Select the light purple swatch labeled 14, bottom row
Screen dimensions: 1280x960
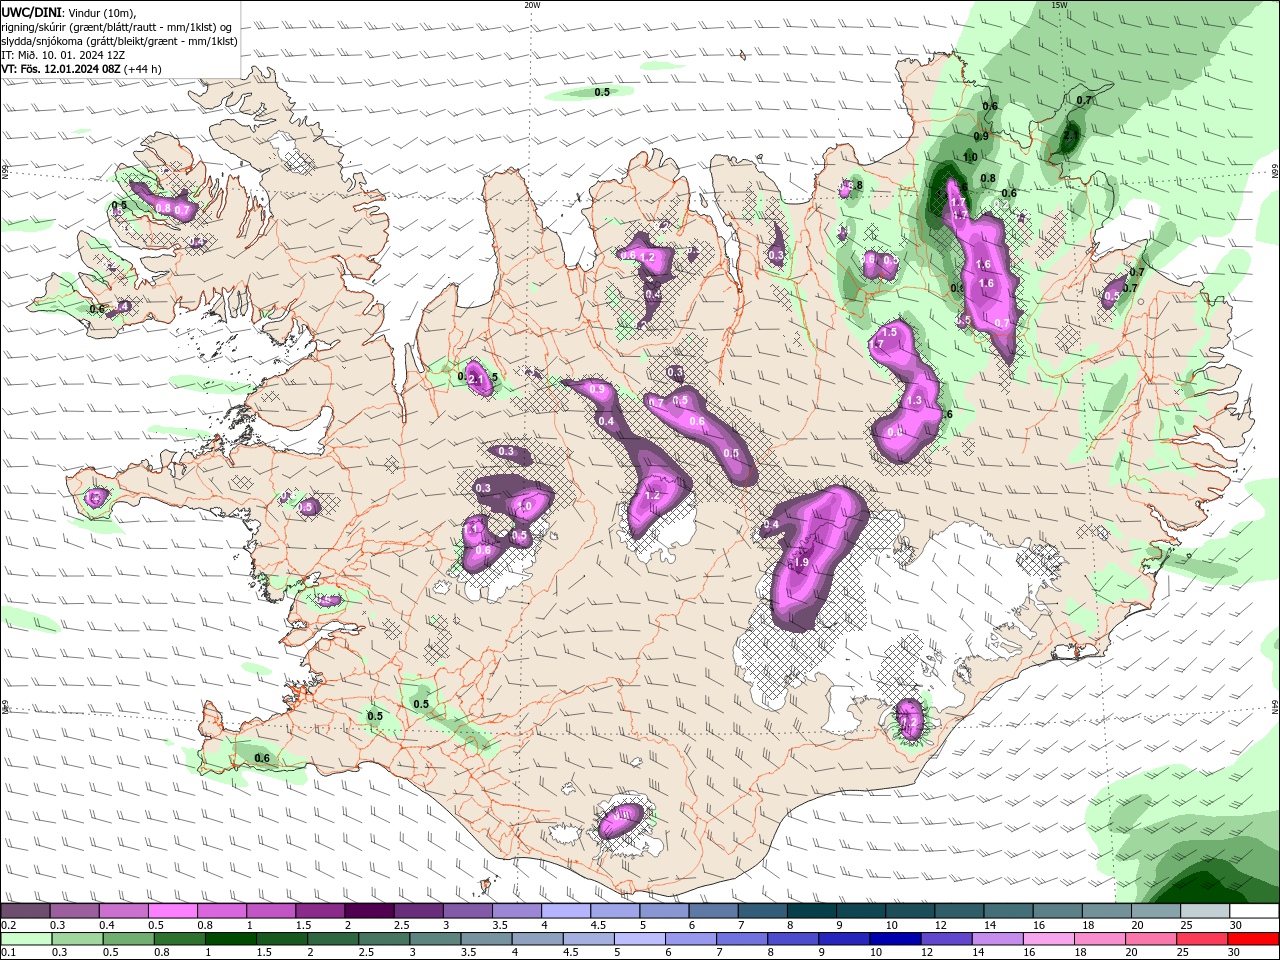996,939
